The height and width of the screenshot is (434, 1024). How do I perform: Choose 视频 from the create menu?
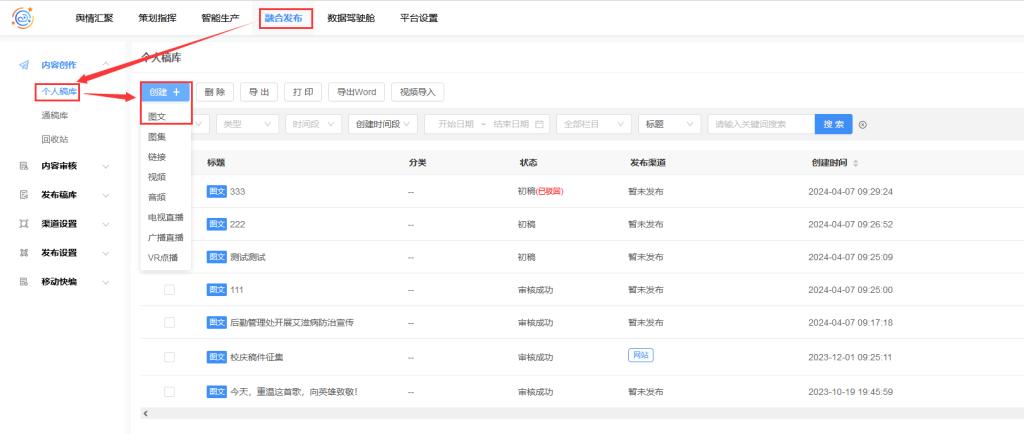pyautogui.click(x=157, y=176)
